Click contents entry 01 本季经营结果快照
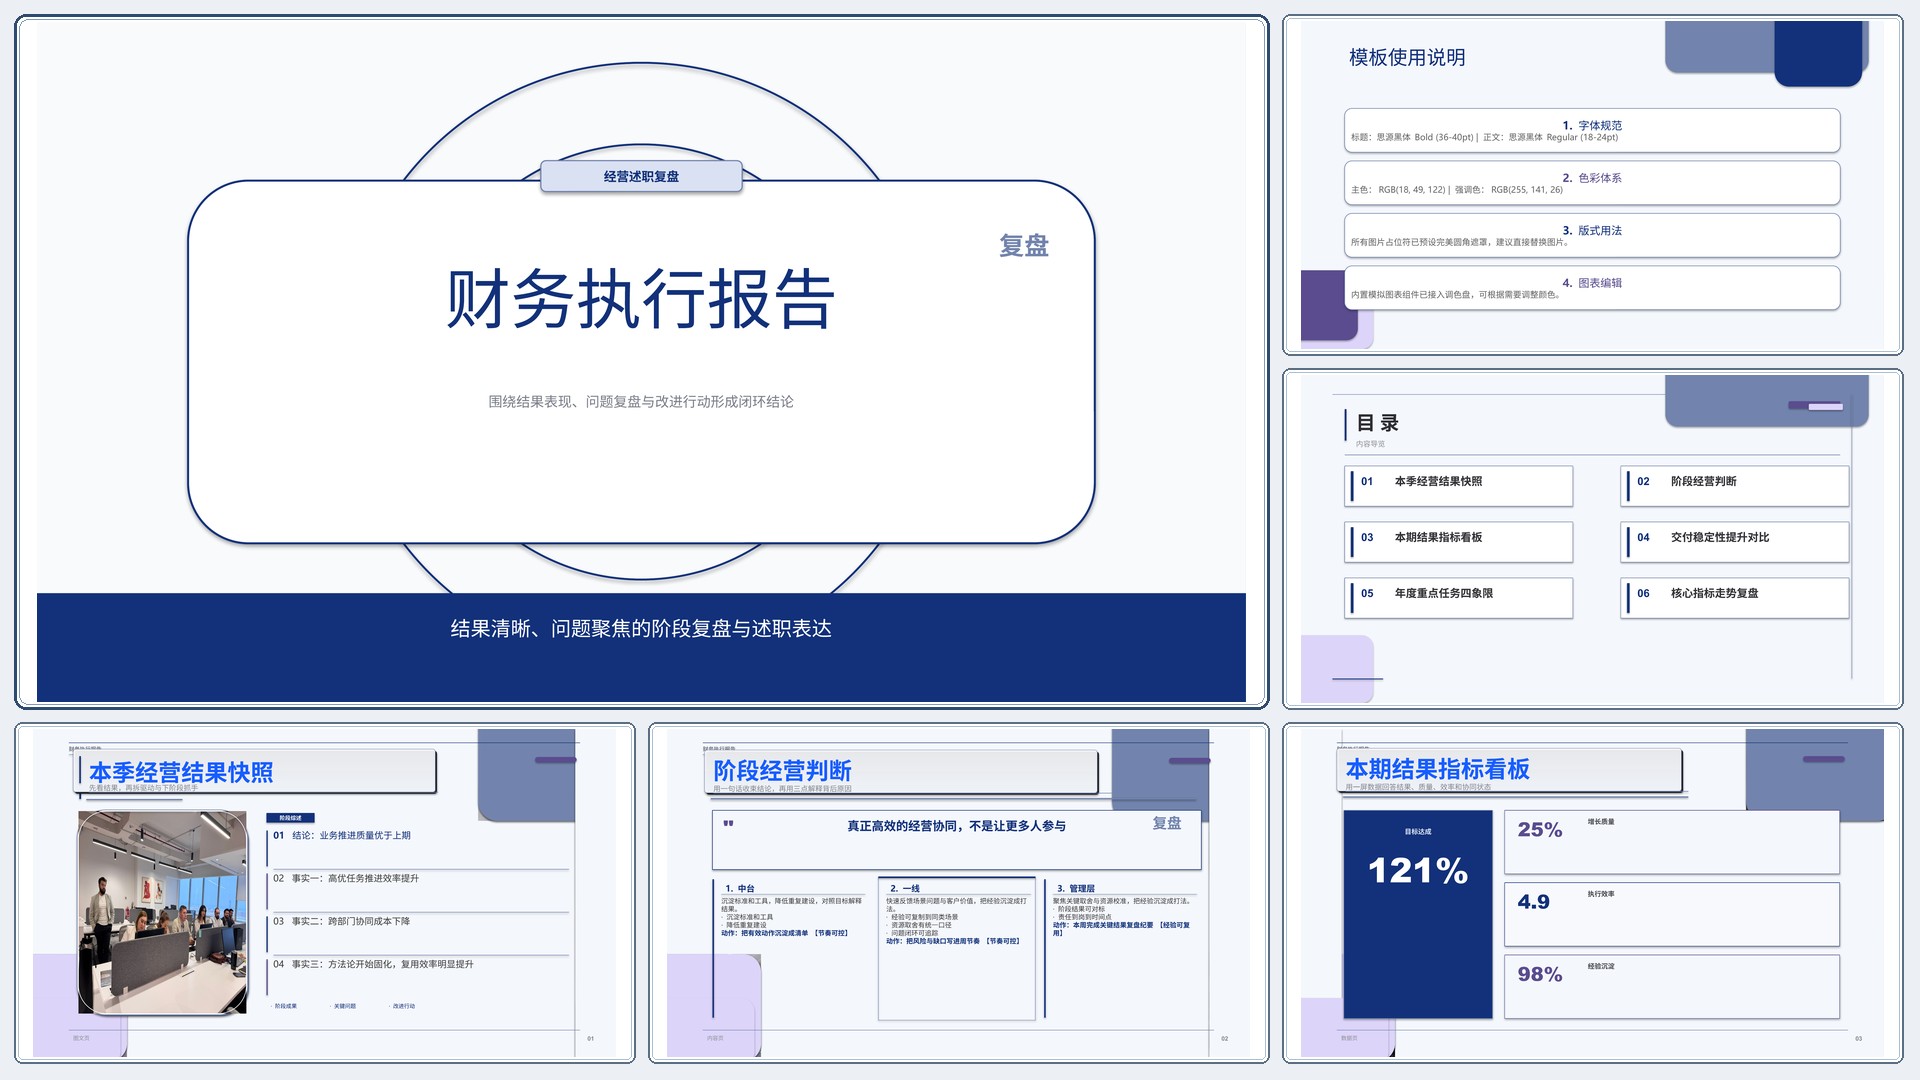Viewport: 1920px width, 1080px height. click(x=1459, y=486)
